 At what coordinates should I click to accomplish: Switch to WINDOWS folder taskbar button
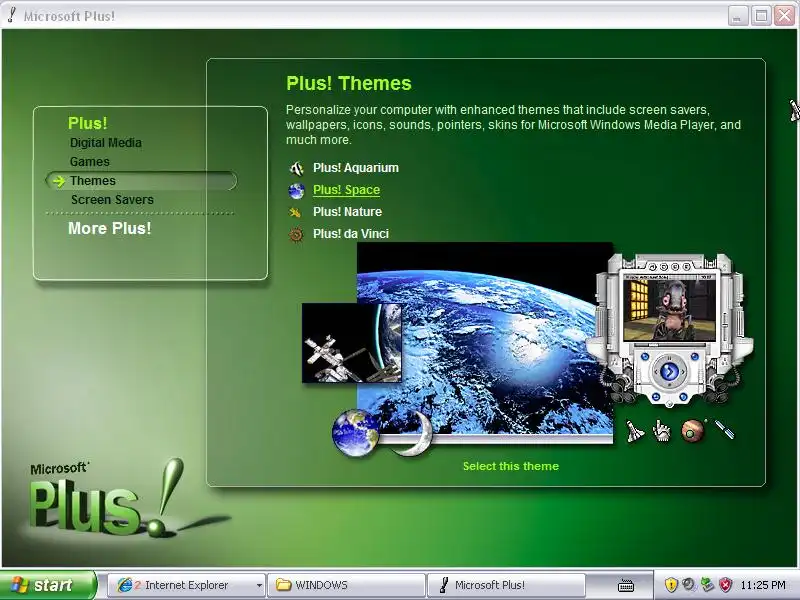347,585
